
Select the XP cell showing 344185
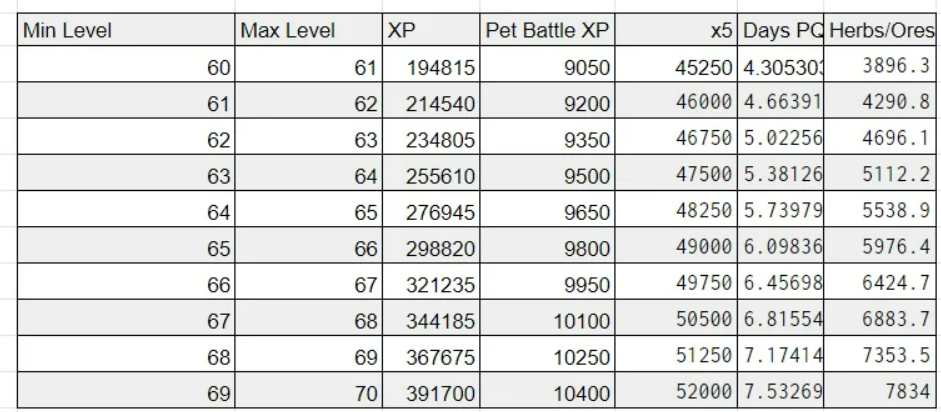click(430, 321)
